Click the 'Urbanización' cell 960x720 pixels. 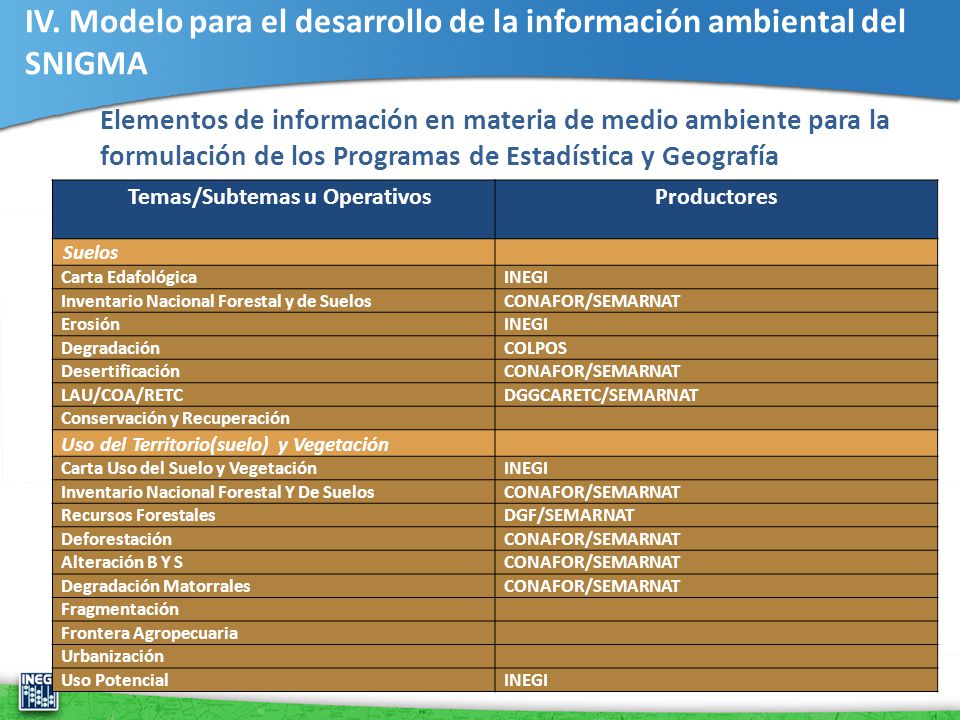click(x=274, y=656)
